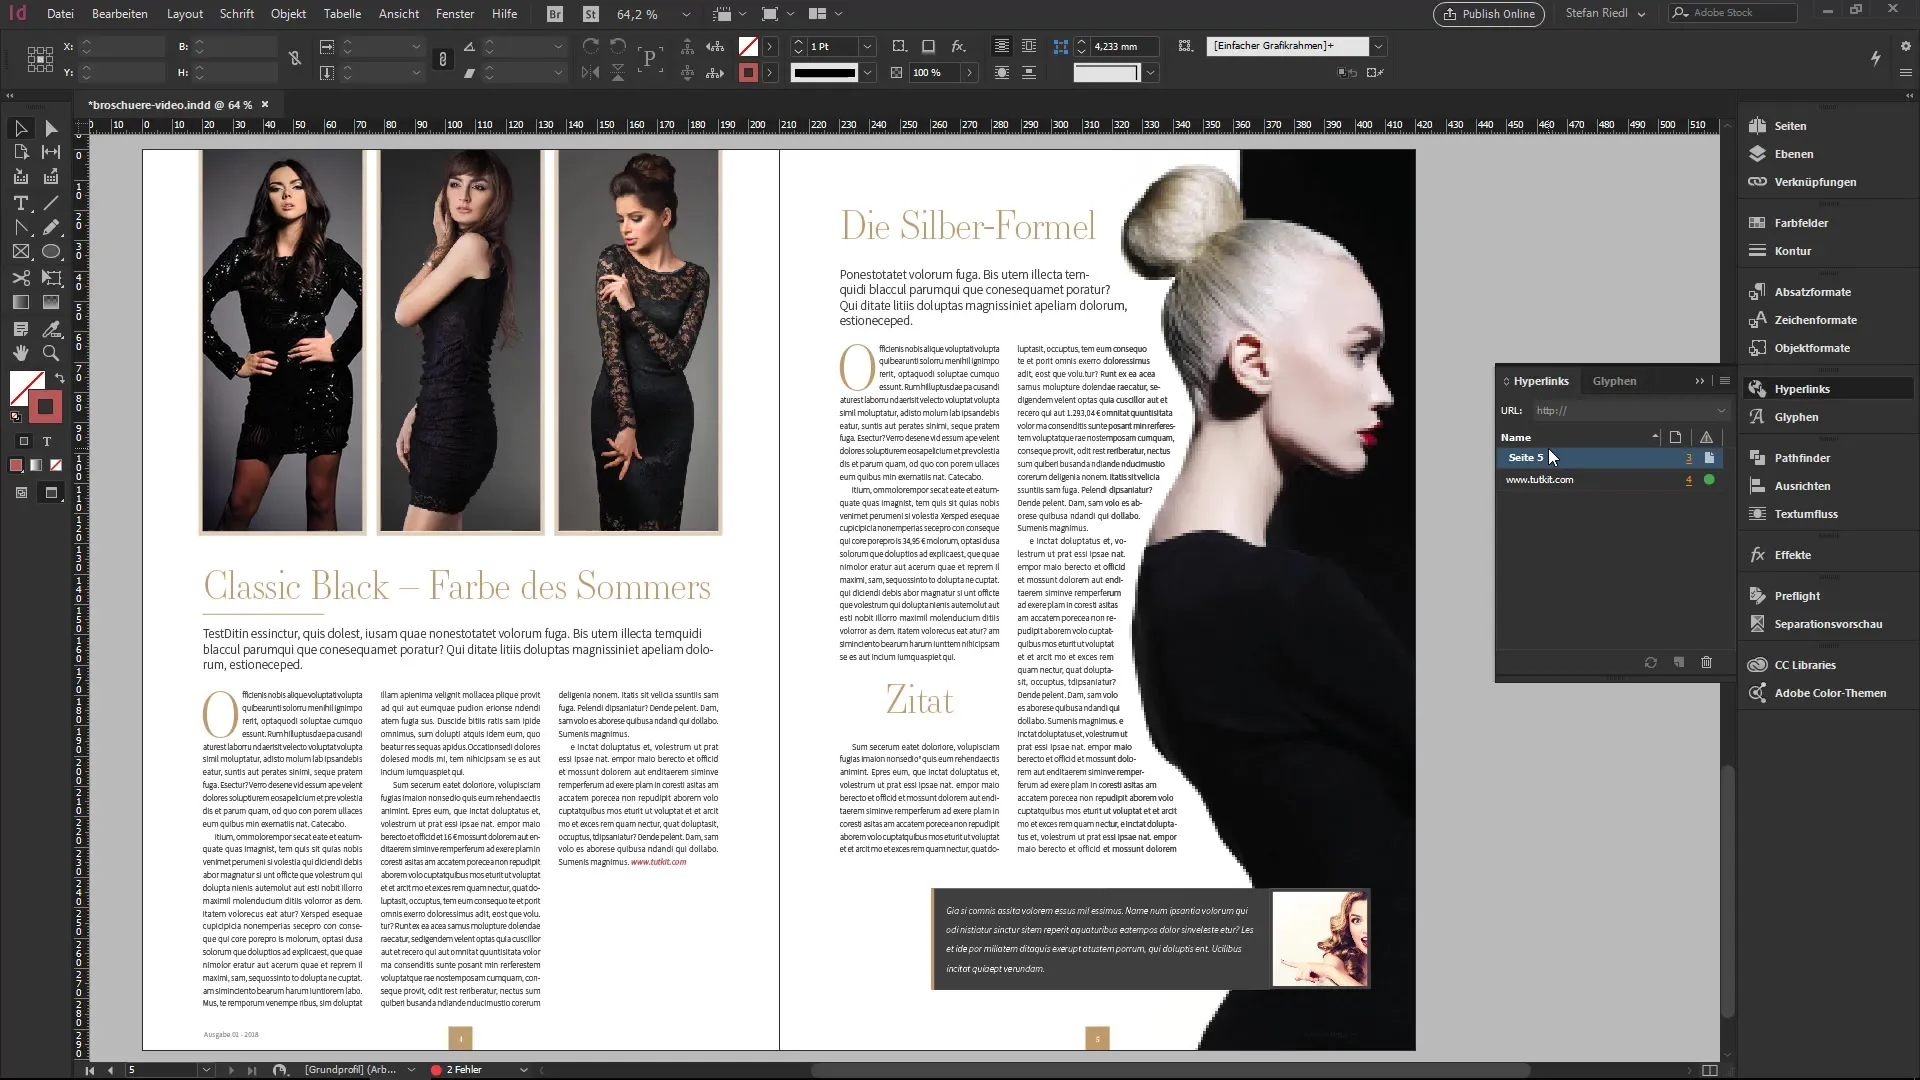Select the Selection tool arrow
This screenshot has width=1920, height=1080.
tap(20, 128)
